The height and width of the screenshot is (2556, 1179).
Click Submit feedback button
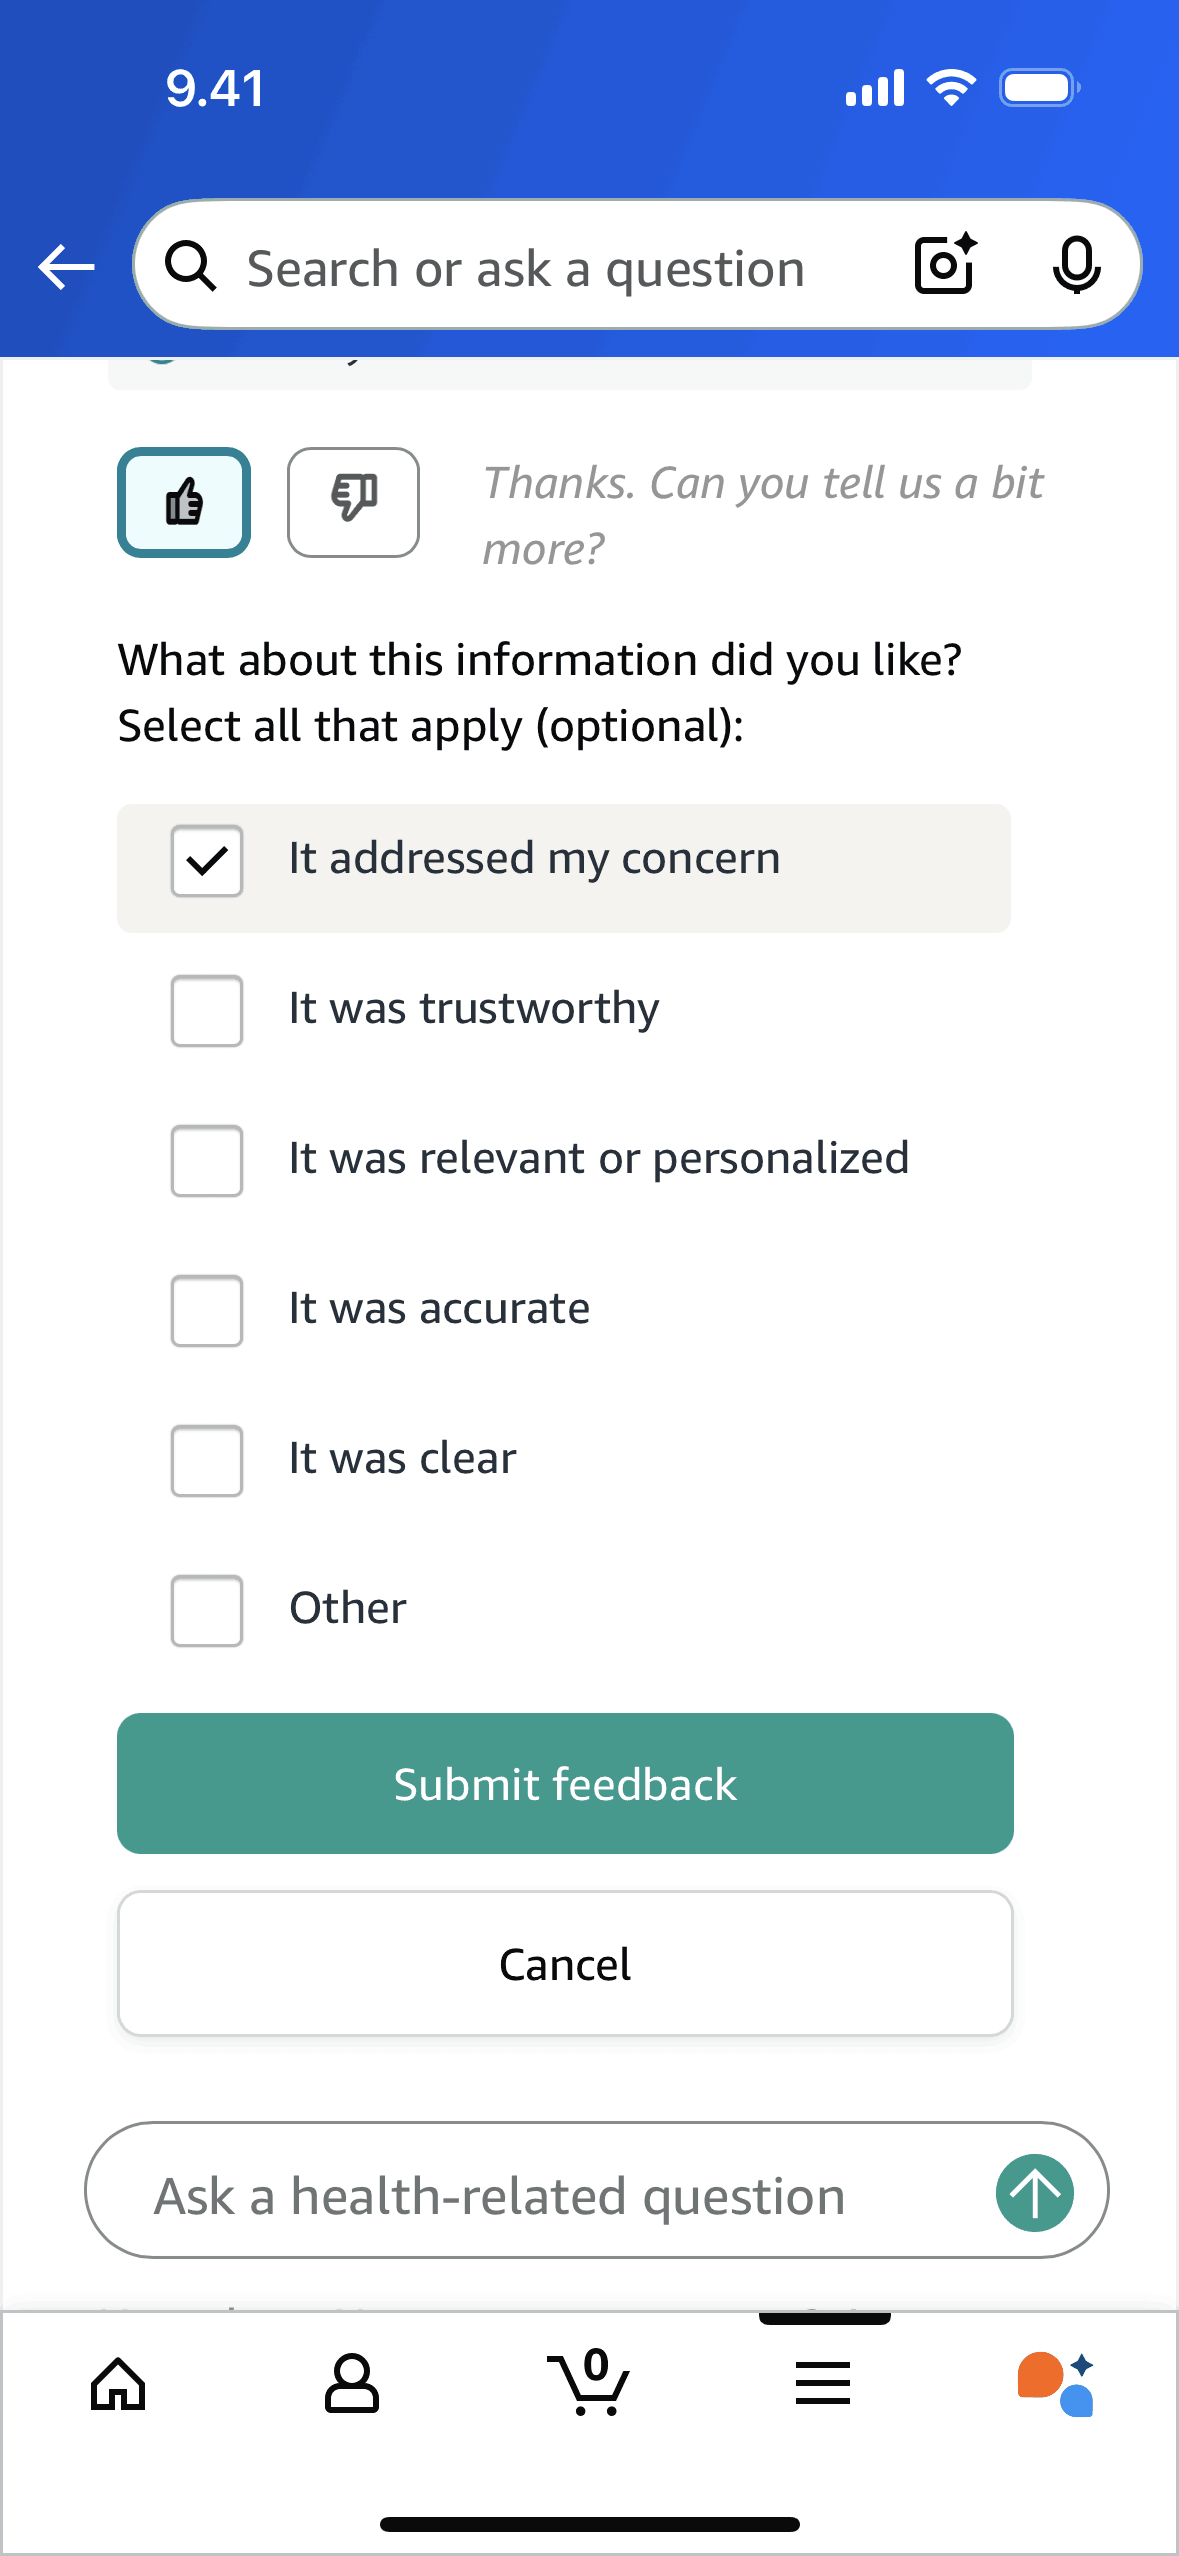pyautogui.click(x=565, y=1783)
